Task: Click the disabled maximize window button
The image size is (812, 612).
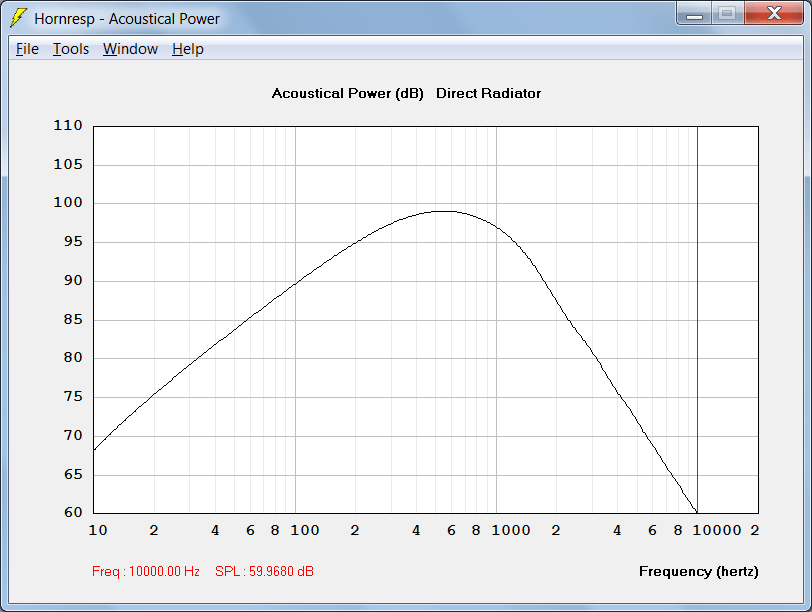Action: tap(728, 13)
